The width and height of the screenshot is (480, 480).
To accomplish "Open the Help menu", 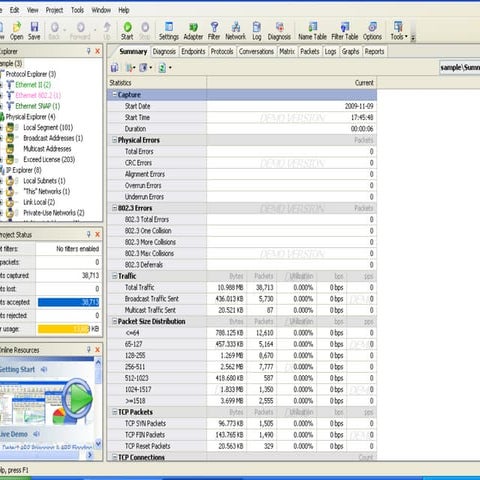I will (x=124, y=10).
